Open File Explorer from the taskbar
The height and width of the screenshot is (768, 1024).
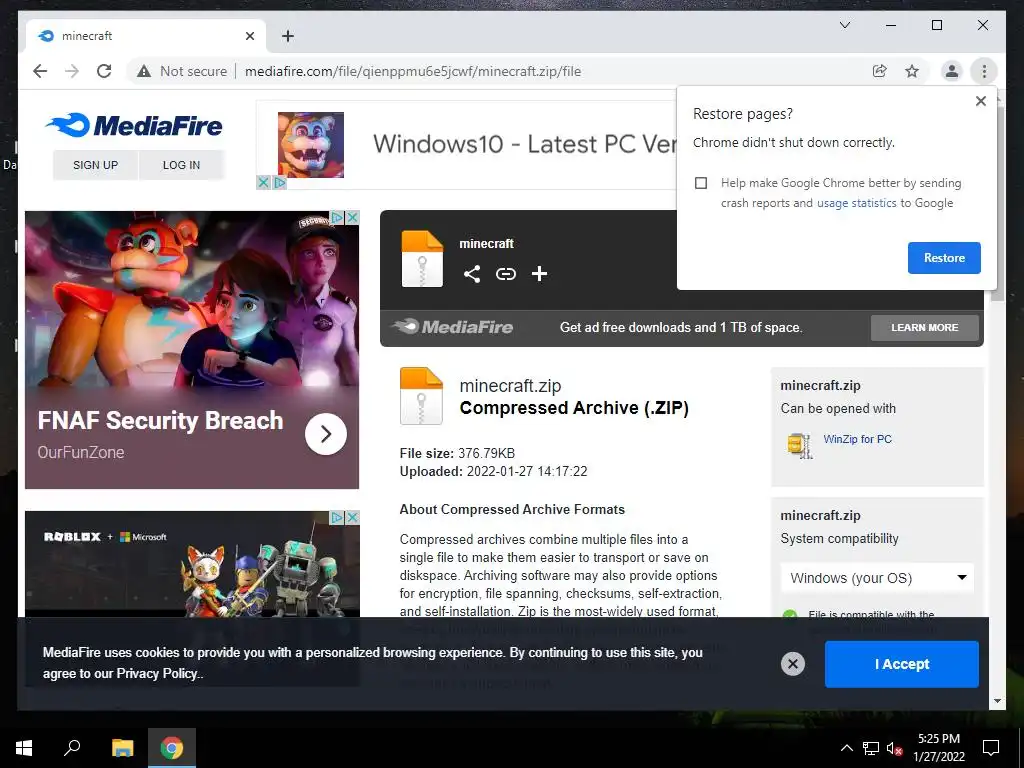coord(122,748)
